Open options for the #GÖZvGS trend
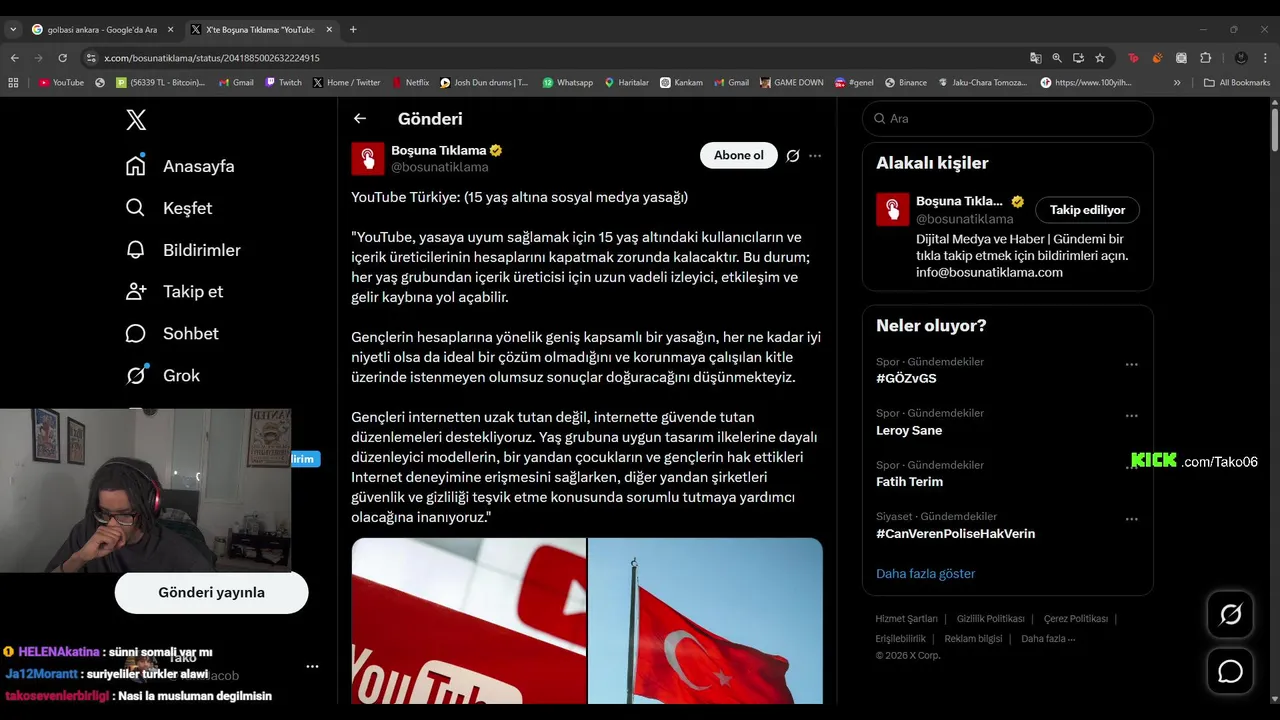The height and width of the screenshot is (720, 1280). [1131, 365]
